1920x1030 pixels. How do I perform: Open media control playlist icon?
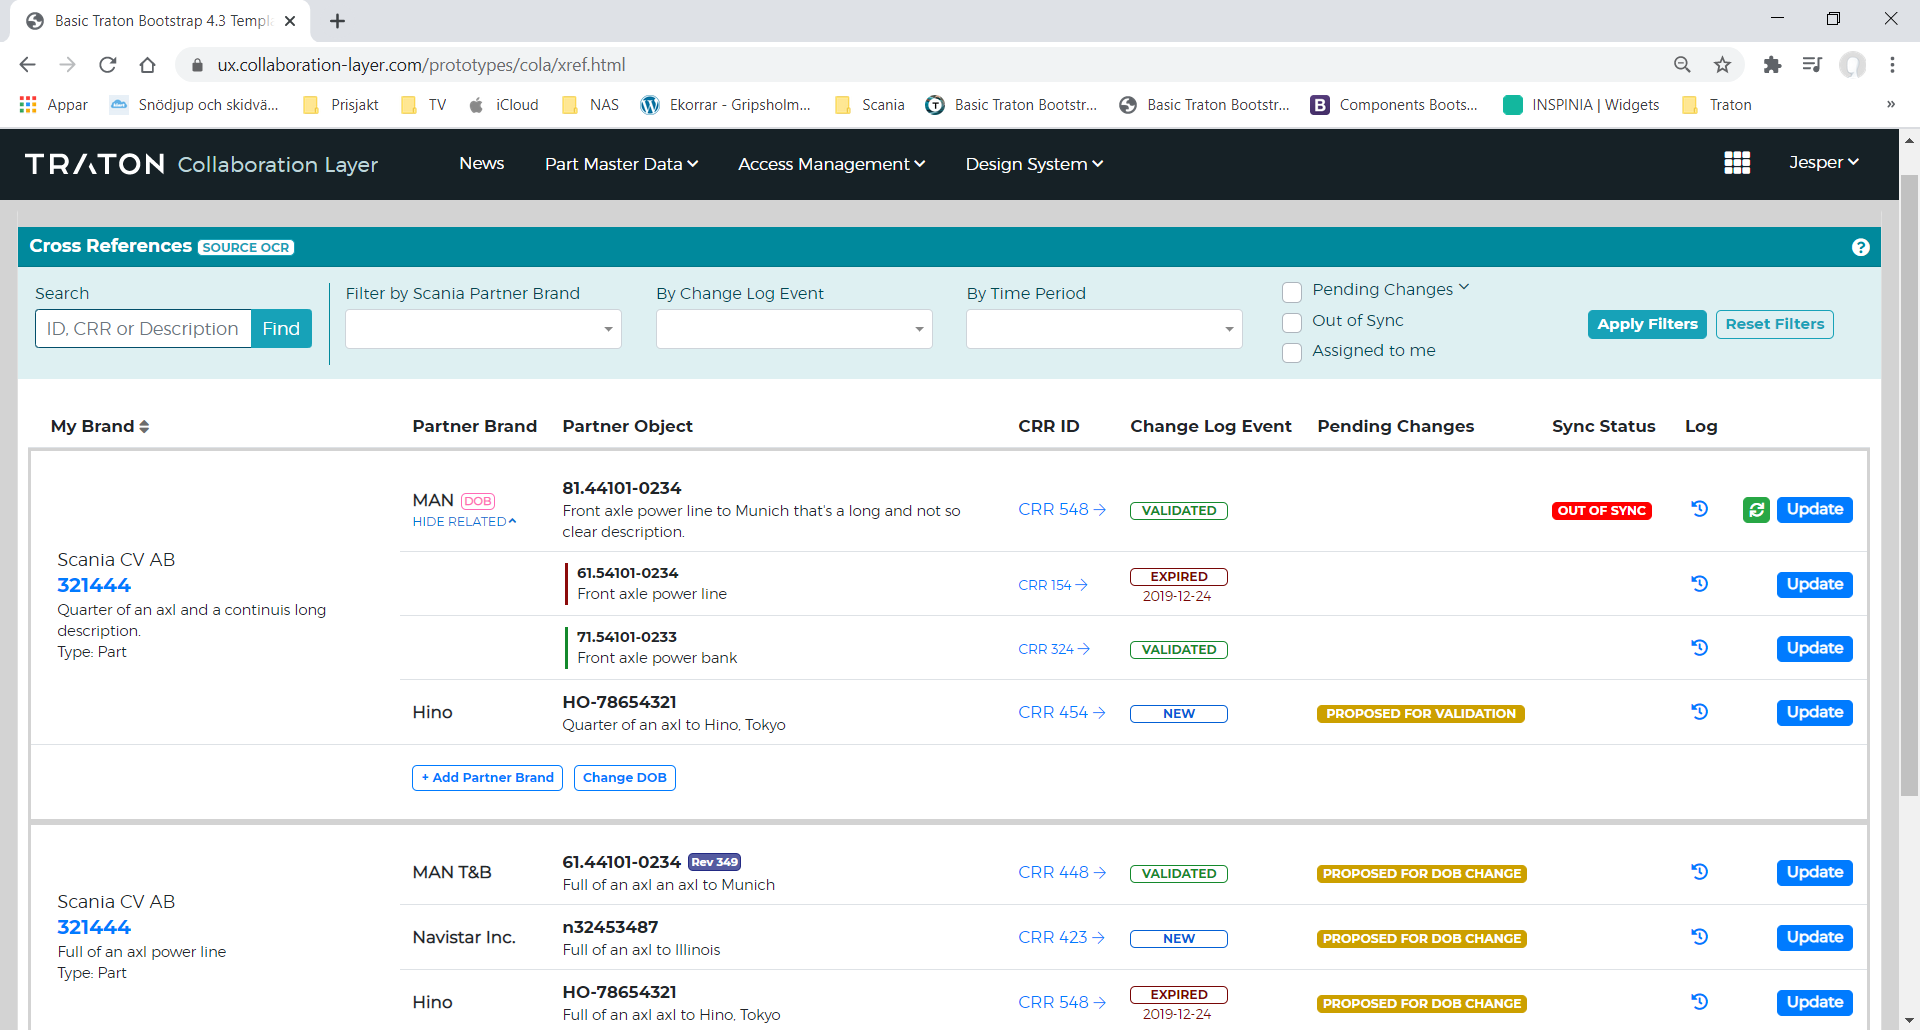(1812, 65)
